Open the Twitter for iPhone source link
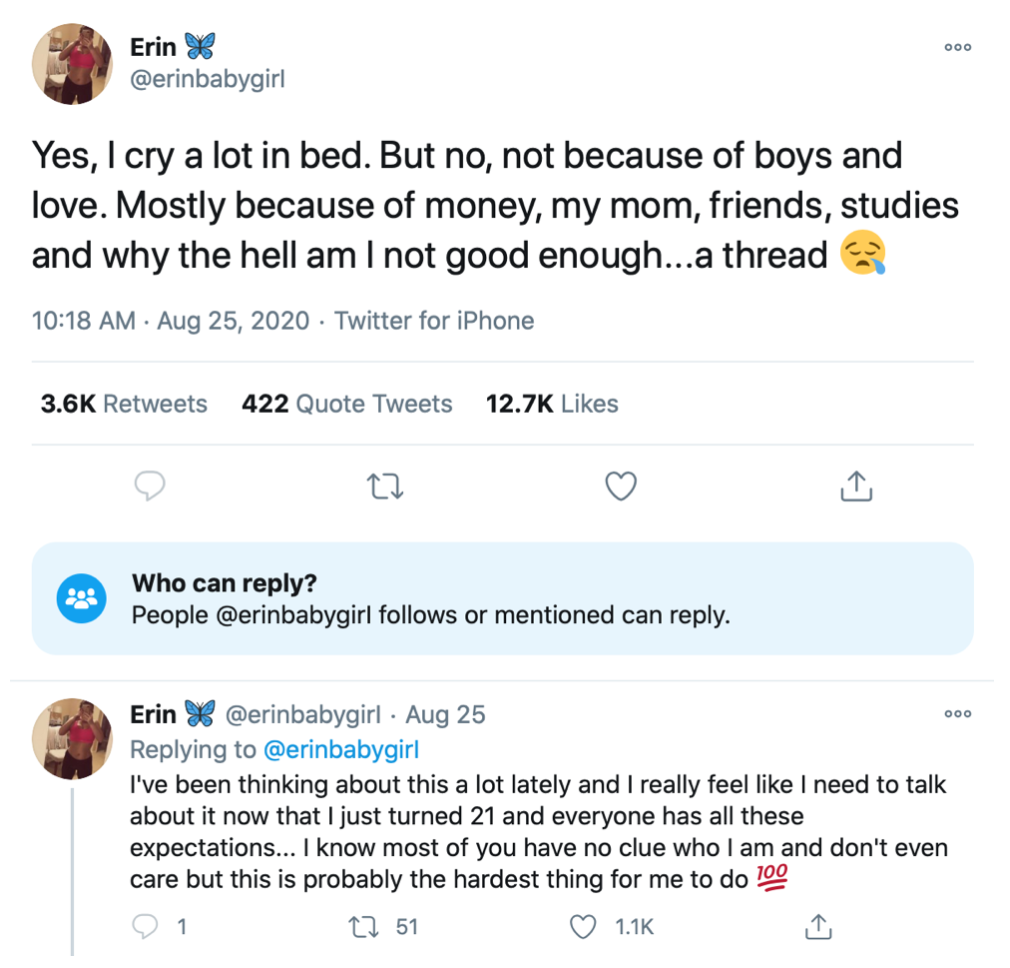The image size is (1010, 968). tap(434, 321)
